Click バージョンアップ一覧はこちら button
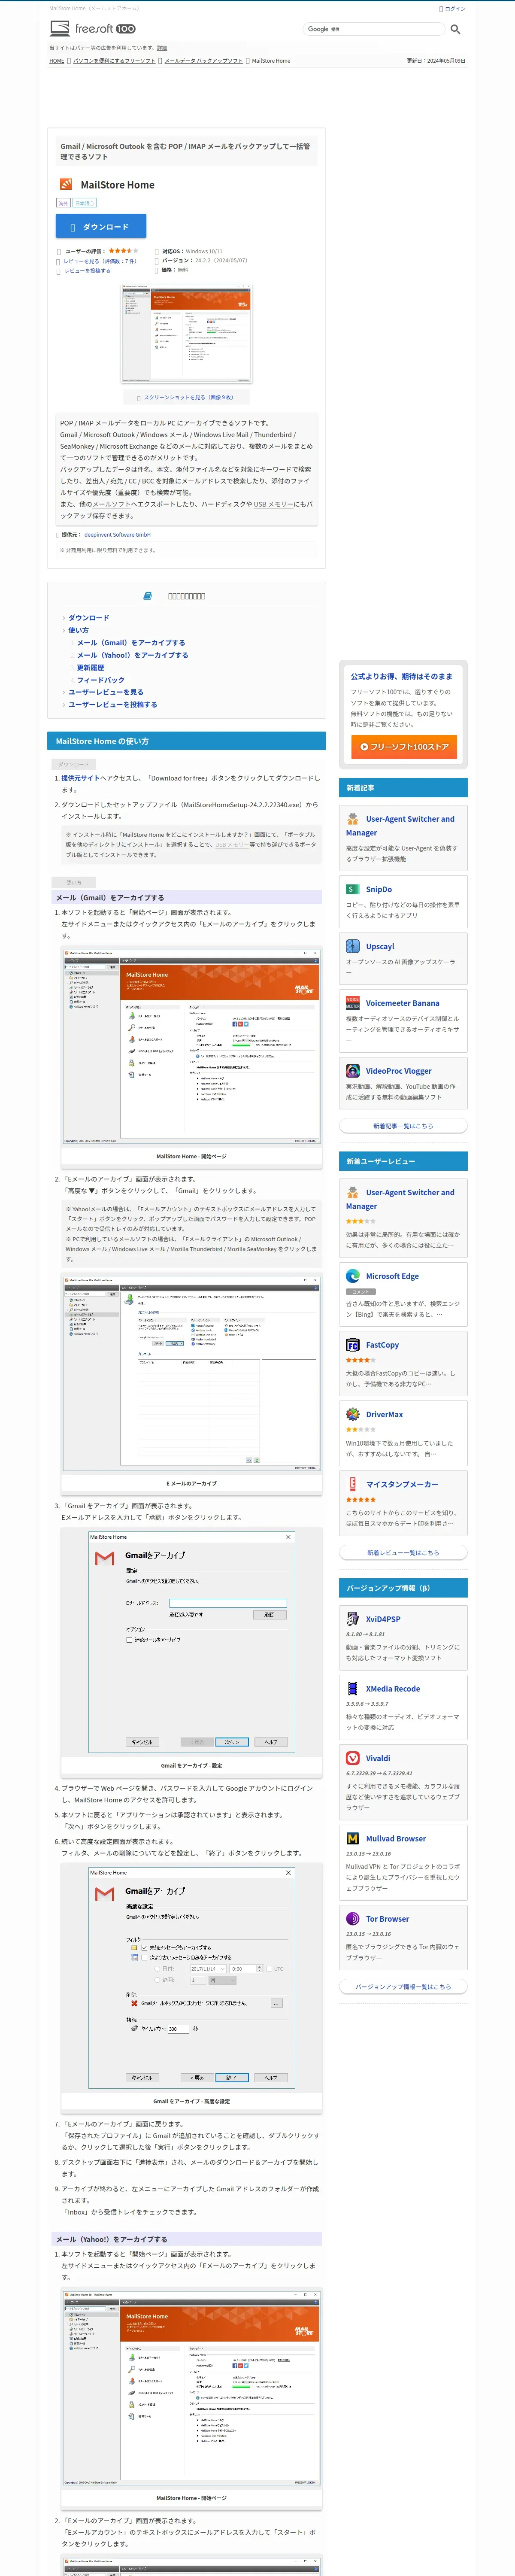The image size is (515, 2576). click(403, 1987)
